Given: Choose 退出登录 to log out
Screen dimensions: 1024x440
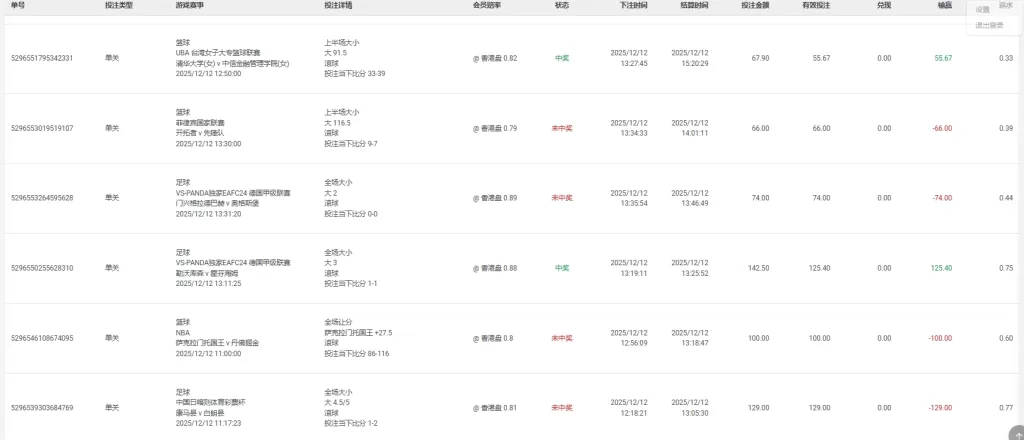Looking at the screenshot, I should point(989,25).
